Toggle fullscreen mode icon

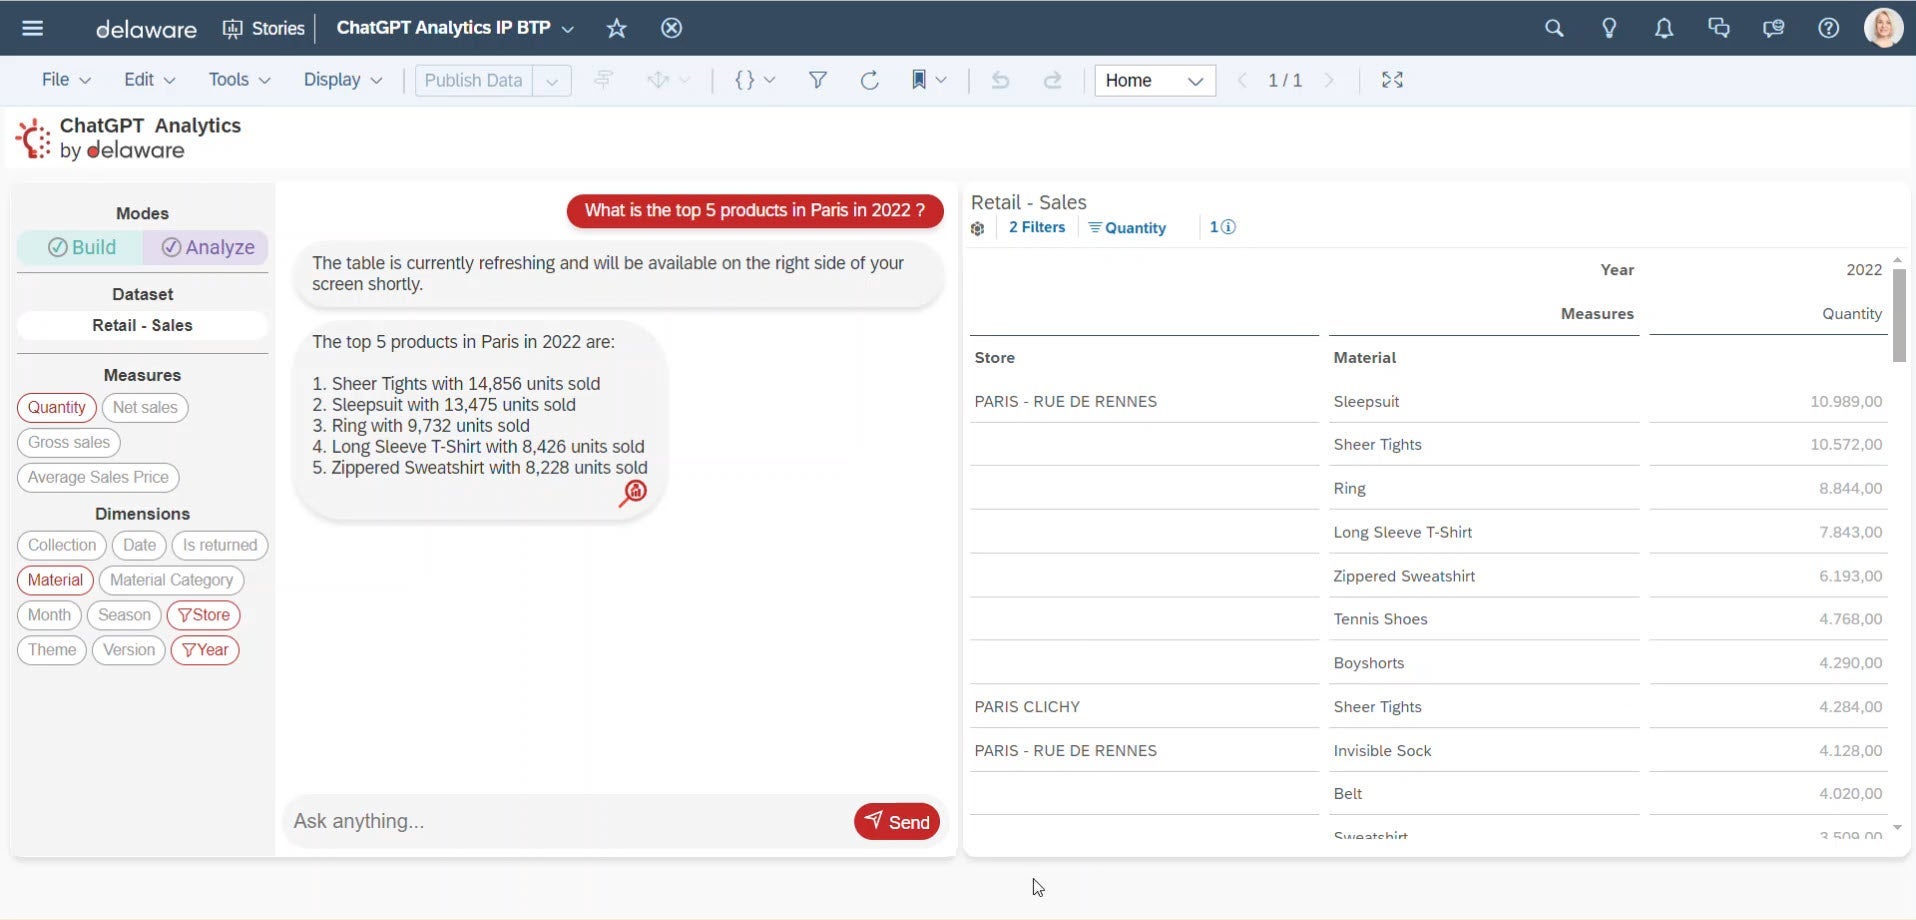[1392, 80]
